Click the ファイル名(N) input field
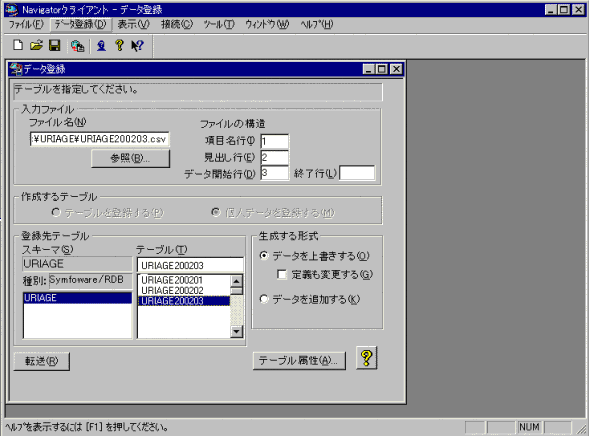This screenshot has height=436, width=589. 100,139
